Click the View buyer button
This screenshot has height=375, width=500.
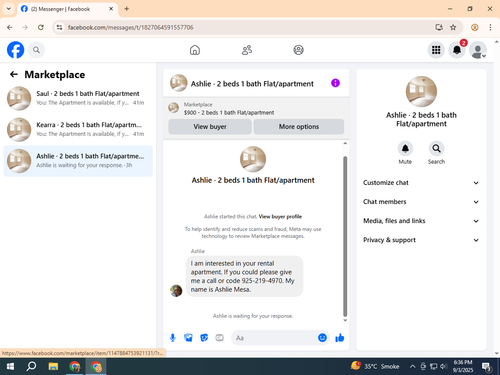pyautogui.click(x=210, y=127)
